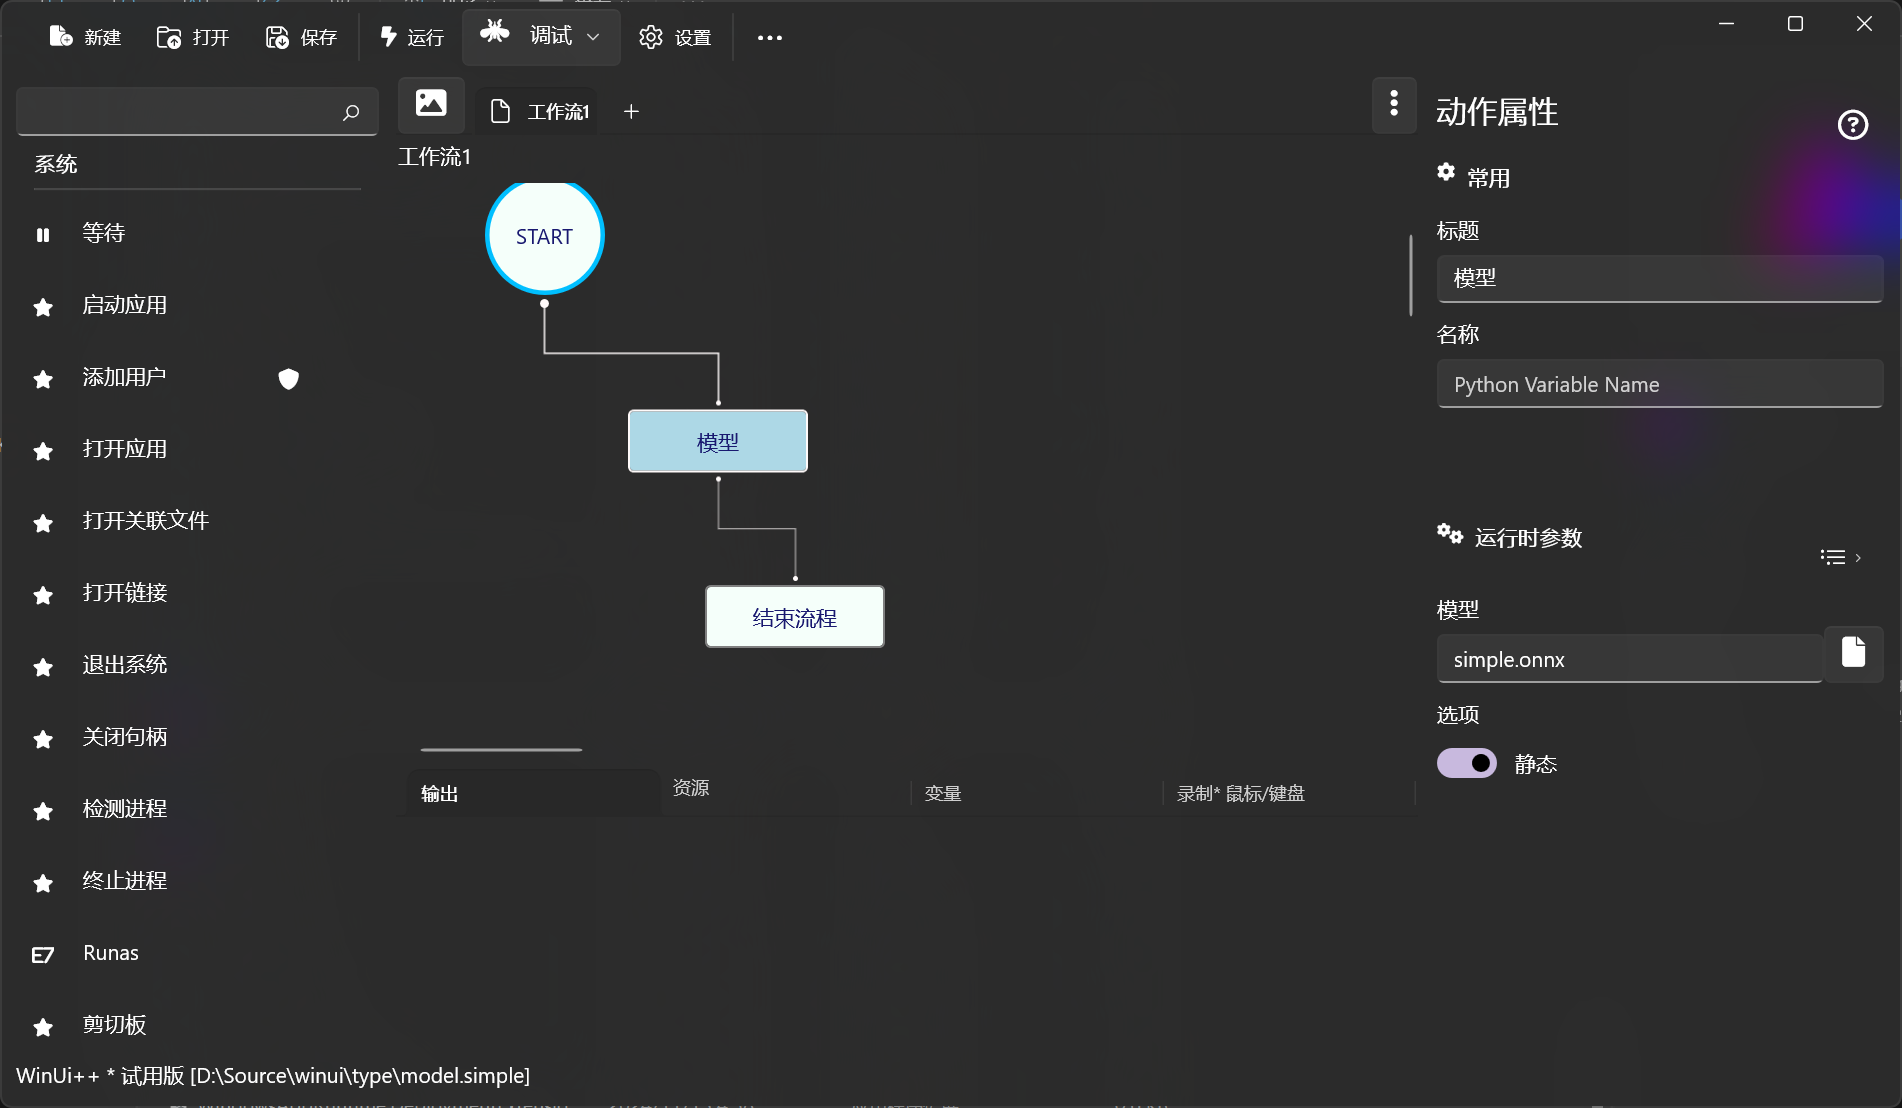The image size is (1902, 1108).
Task: Click the canvas vertical scrollbar
Action: pos(1410,275)
